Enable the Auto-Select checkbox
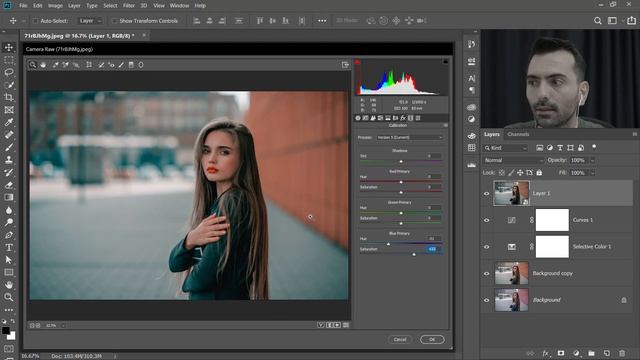Screen dimensions: 640x360 click(x=36, y=20)
